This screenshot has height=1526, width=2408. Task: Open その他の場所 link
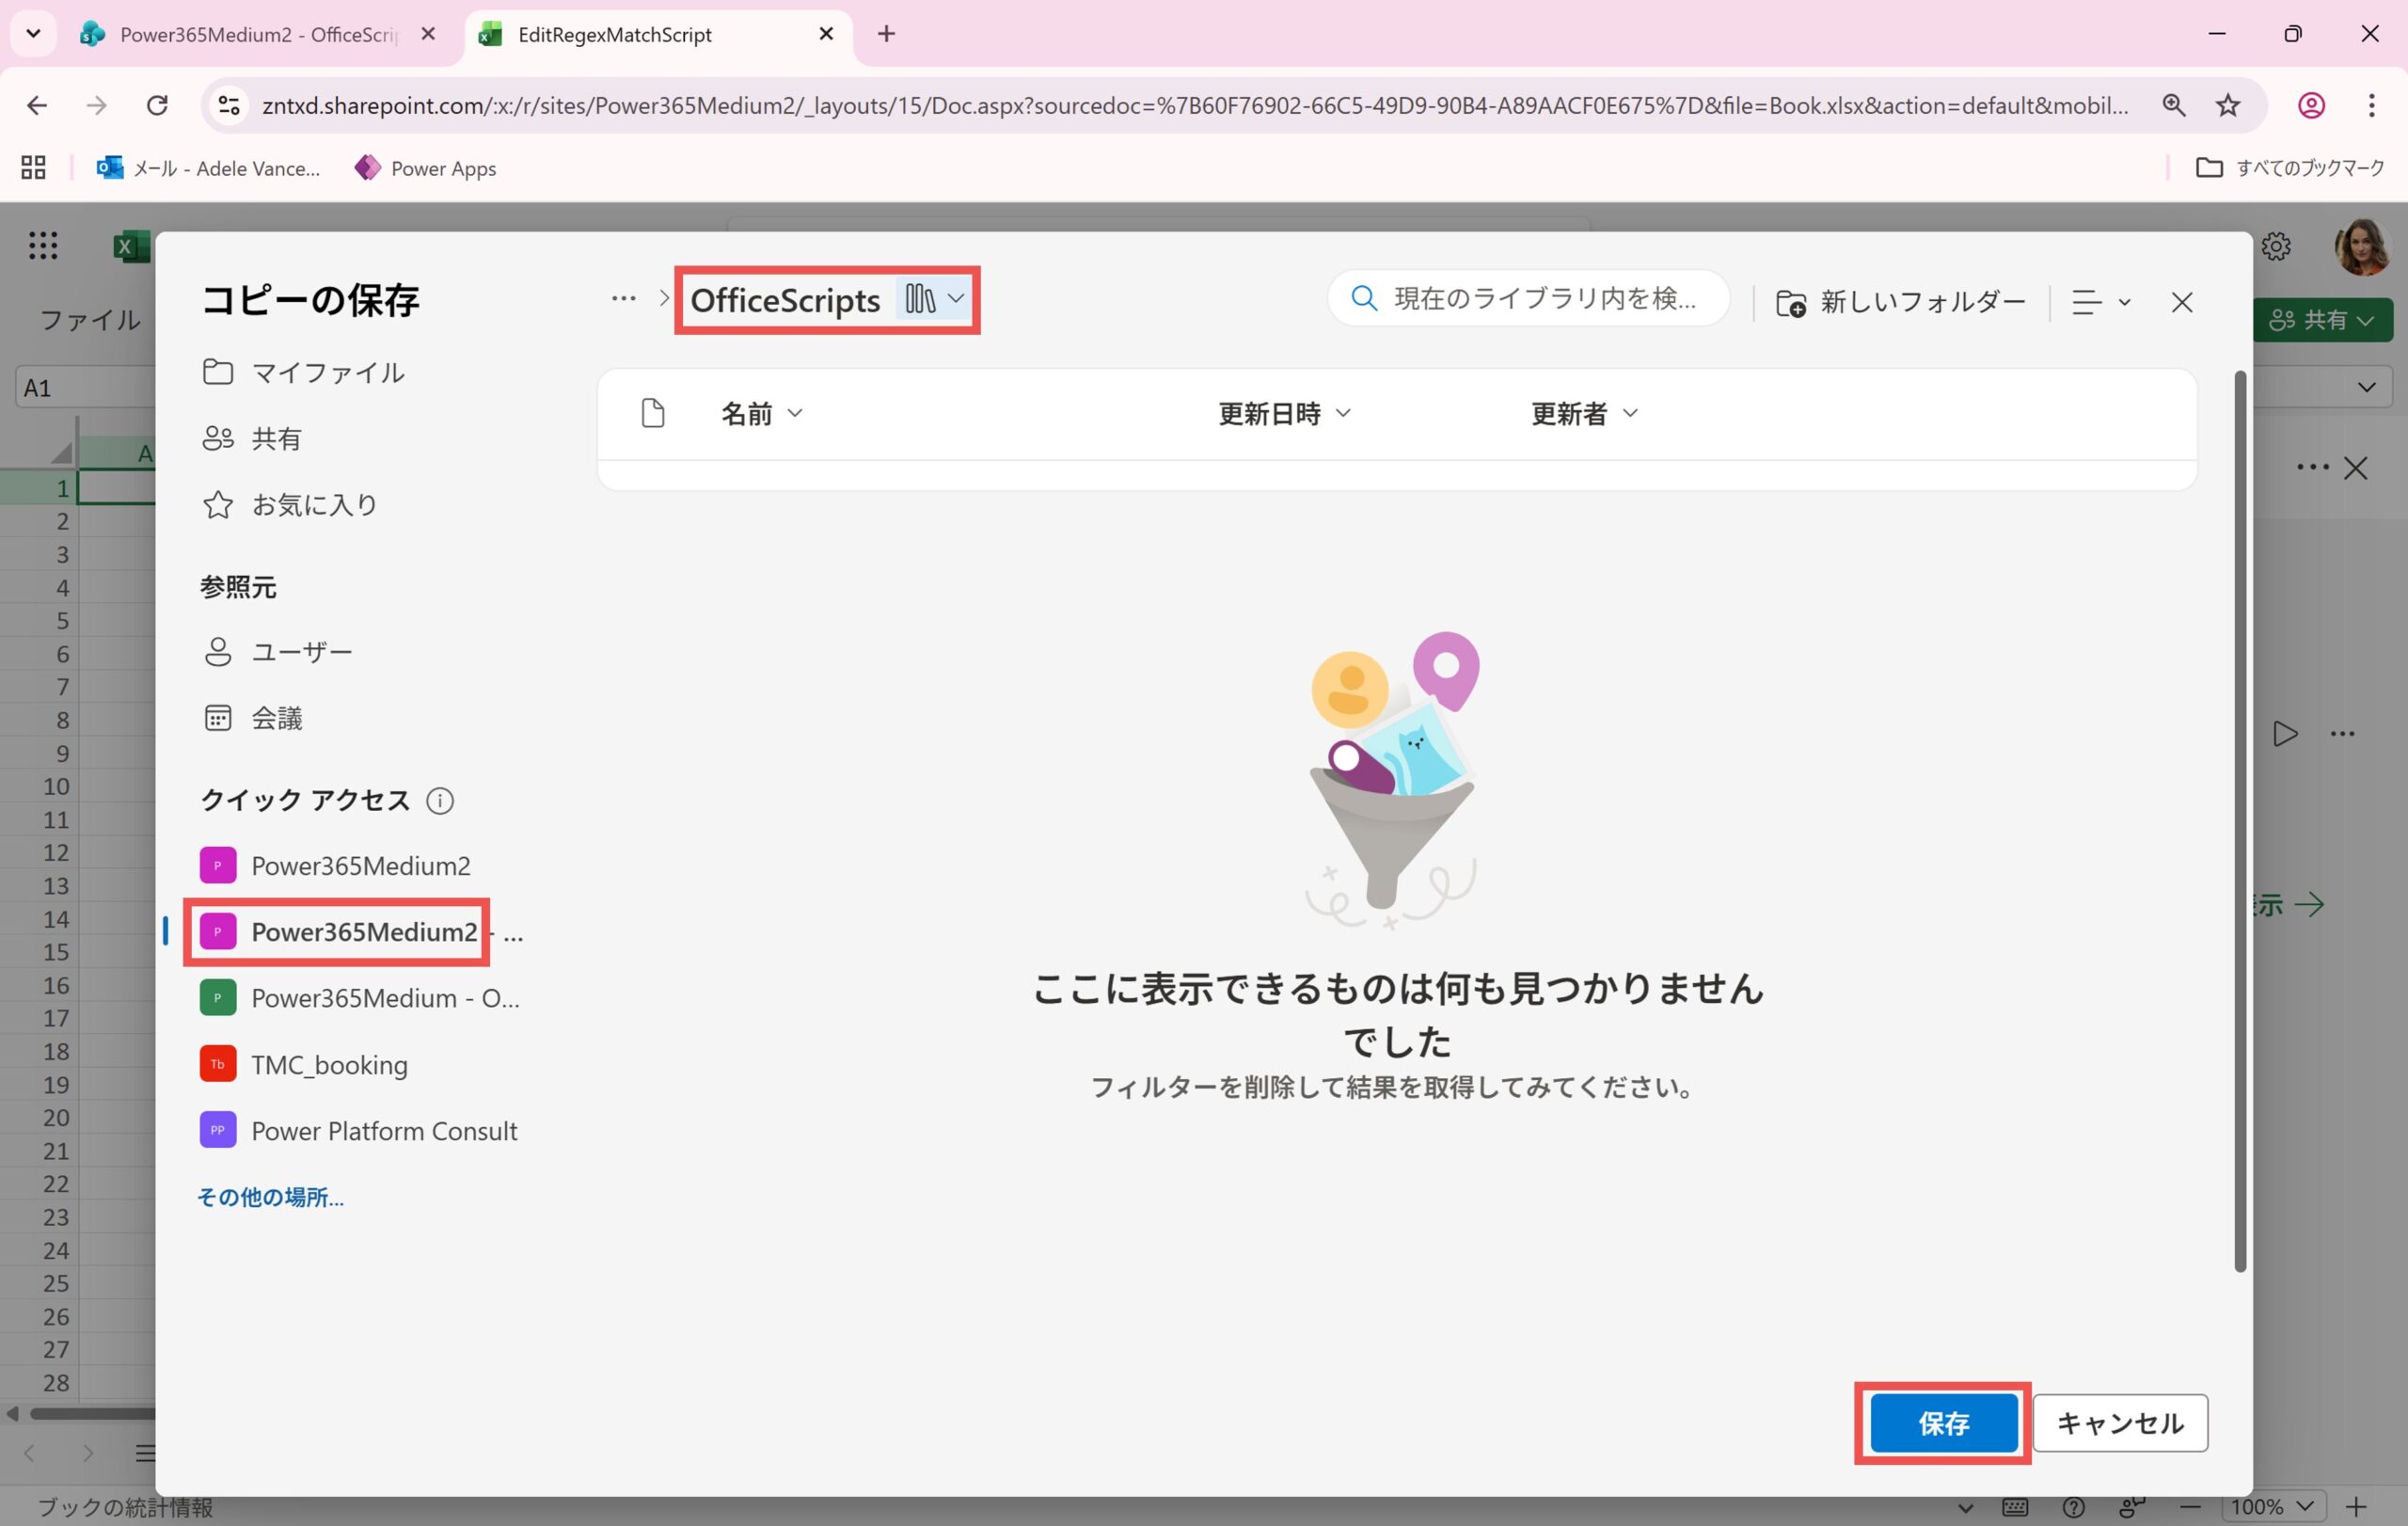point(270,1197)
